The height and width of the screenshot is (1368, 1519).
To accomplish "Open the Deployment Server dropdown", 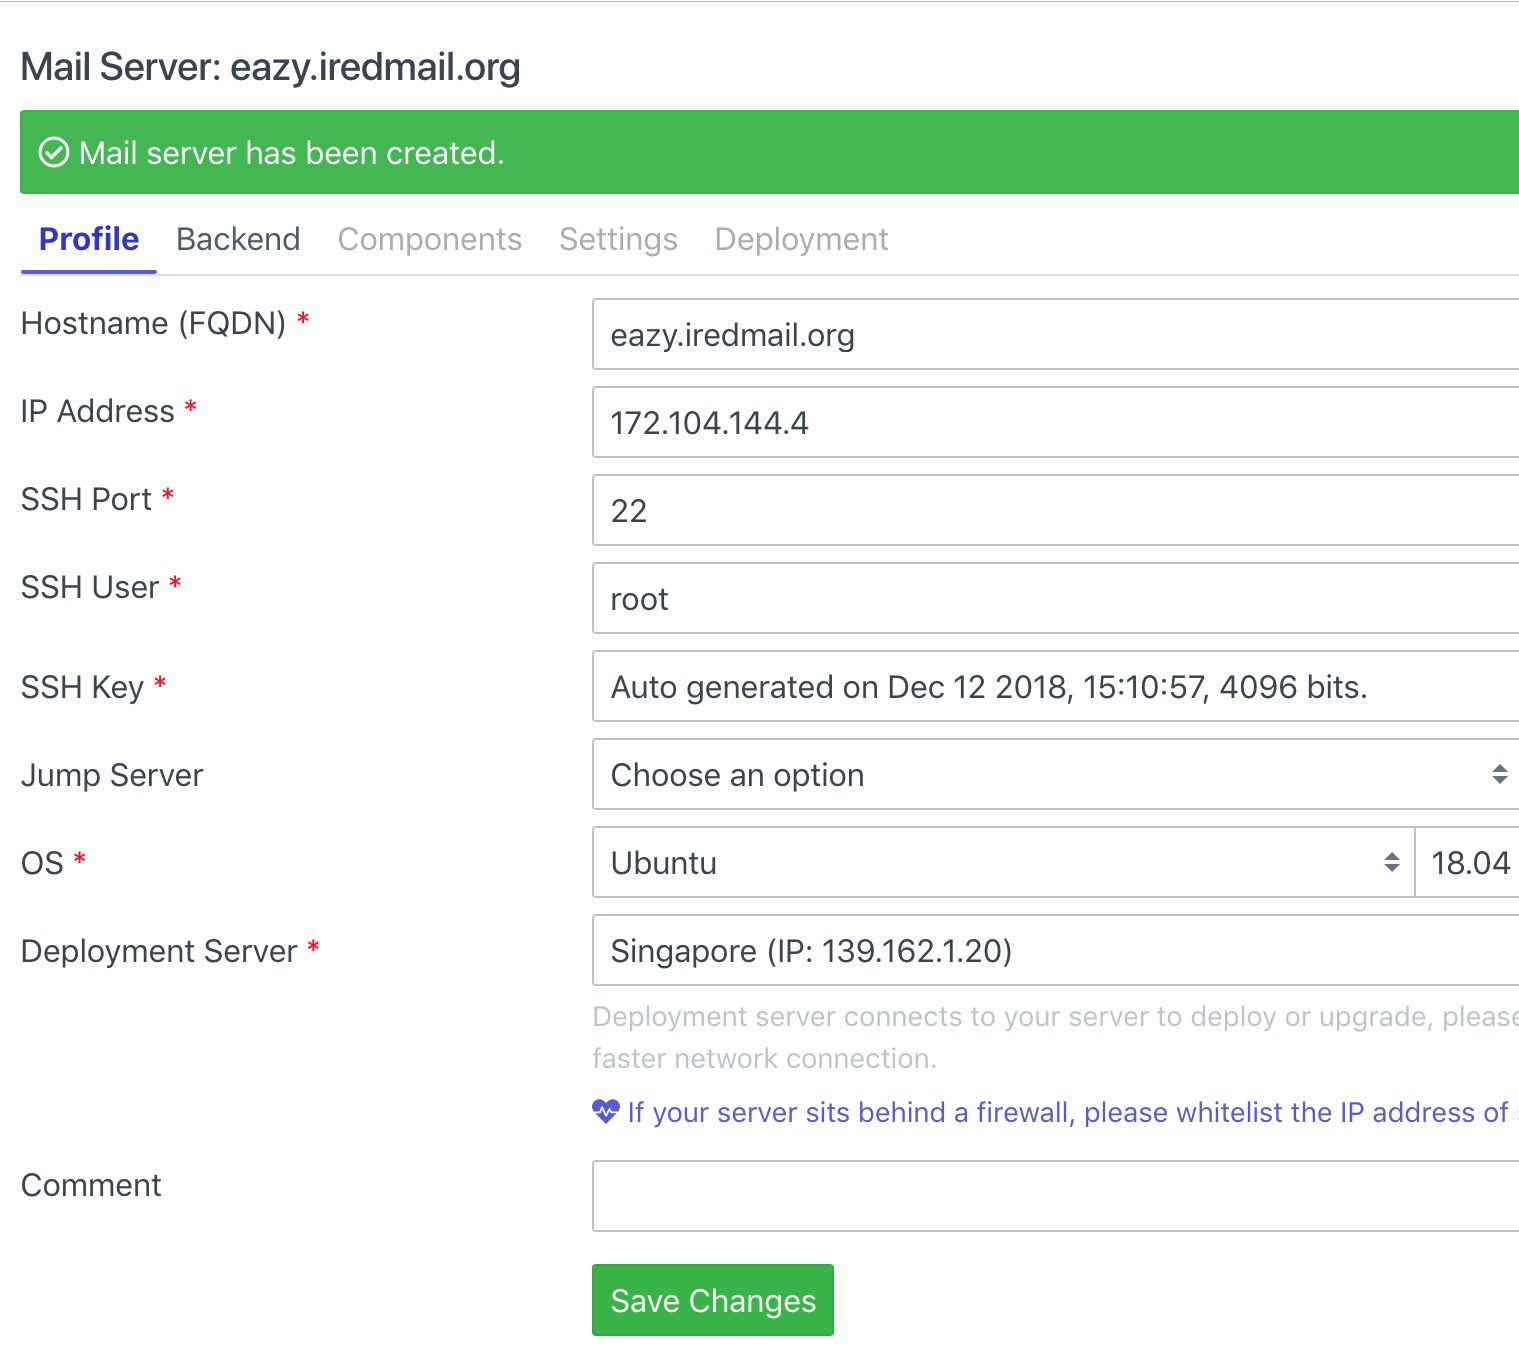I will pyautogui.click(x=1056, y=951).
